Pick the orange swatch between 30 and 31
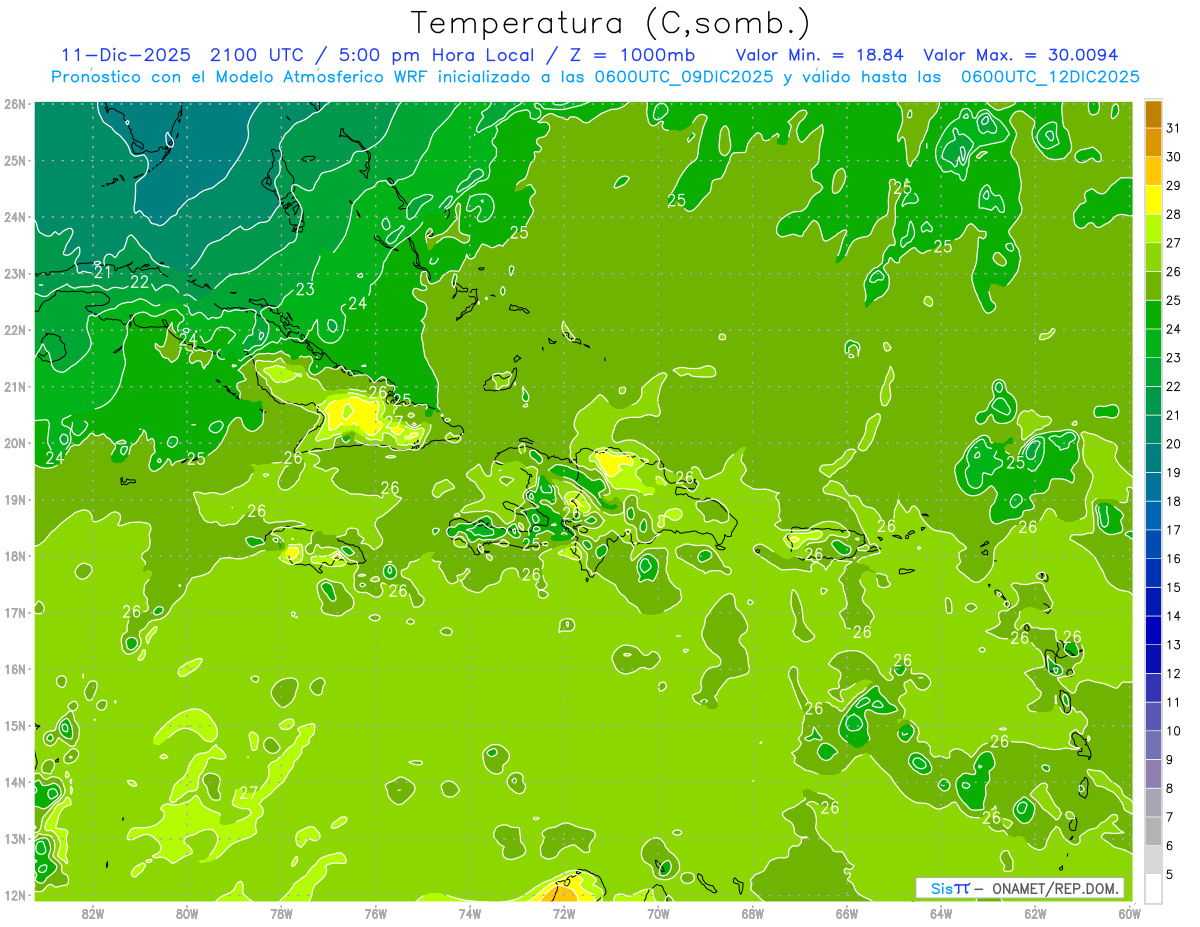Viewport: 1200px width, 927px height. [1153, 143]
